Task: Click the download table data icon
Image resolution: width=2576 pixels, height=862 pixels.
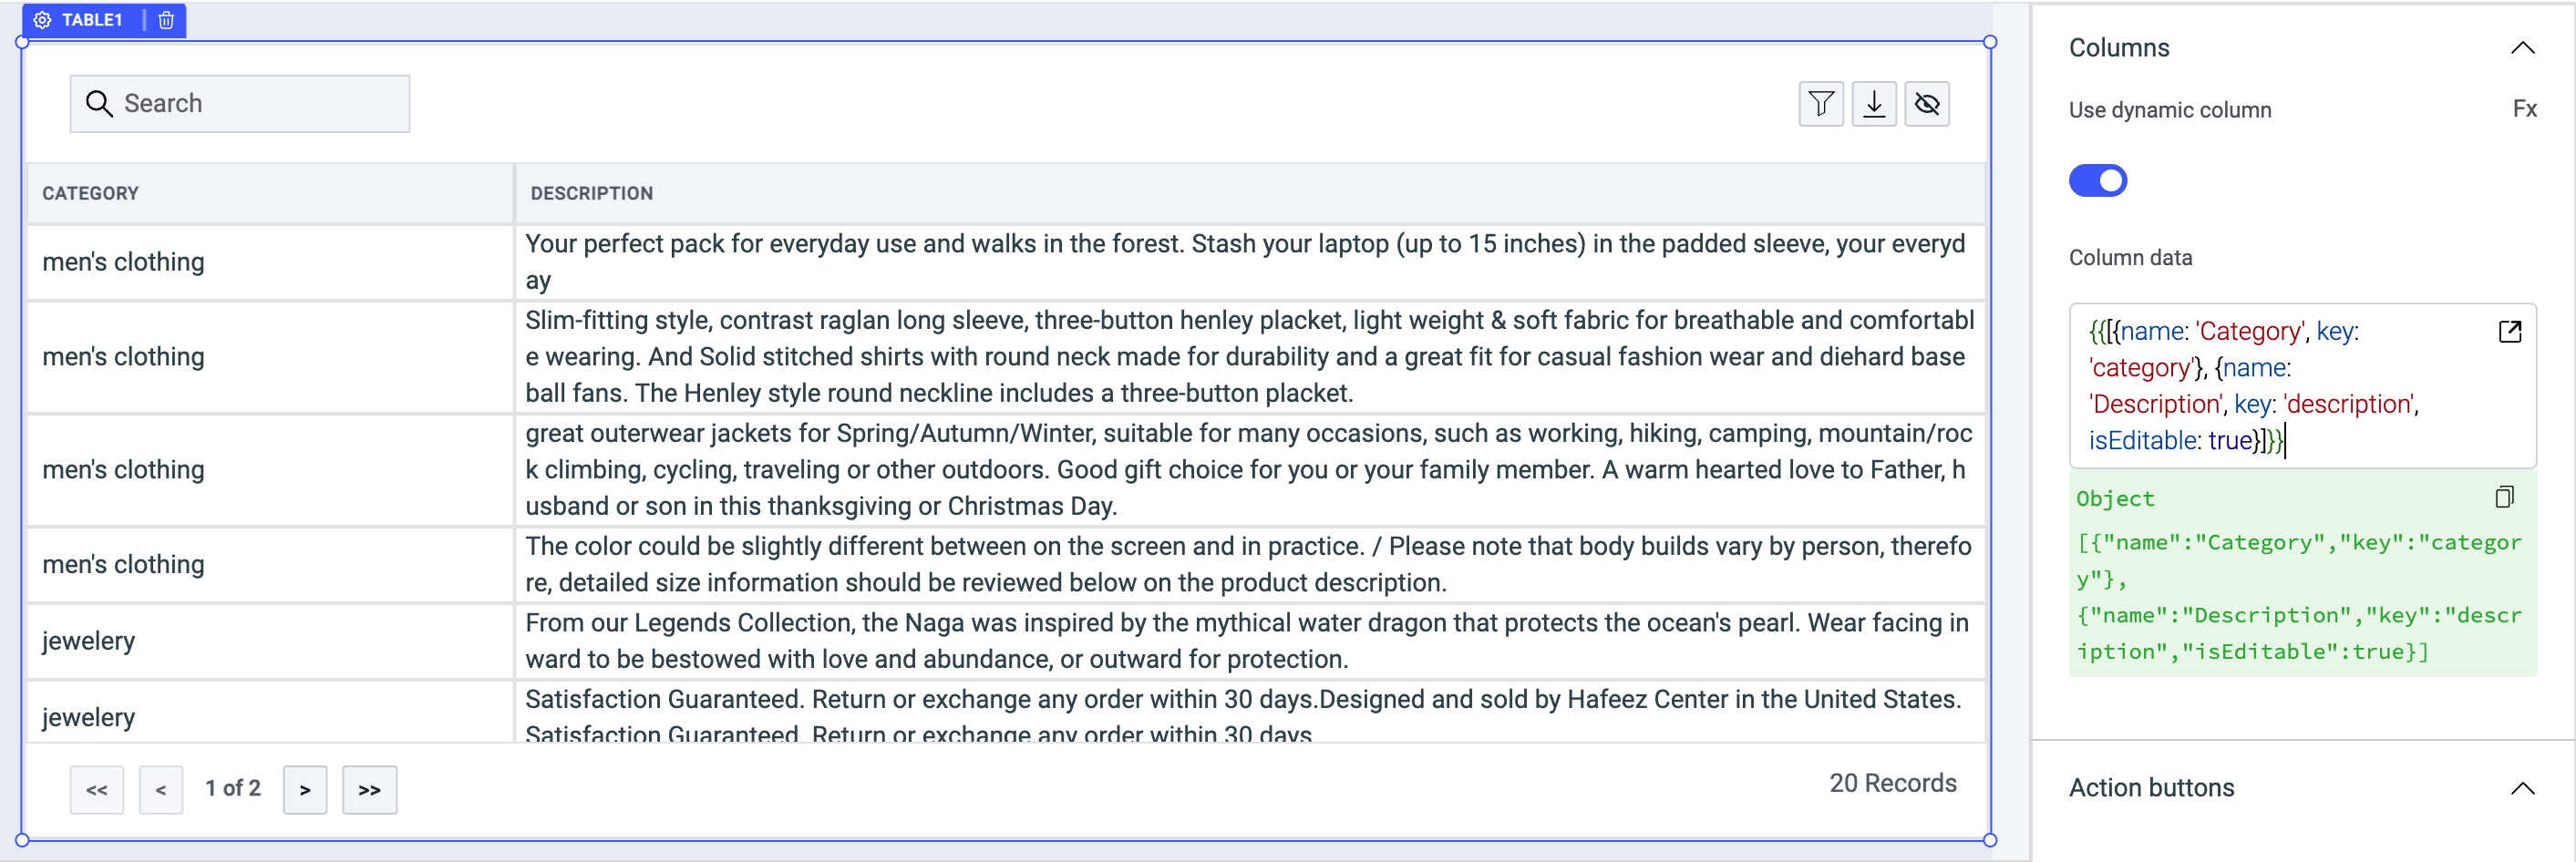Action: tap(1873, 104)
